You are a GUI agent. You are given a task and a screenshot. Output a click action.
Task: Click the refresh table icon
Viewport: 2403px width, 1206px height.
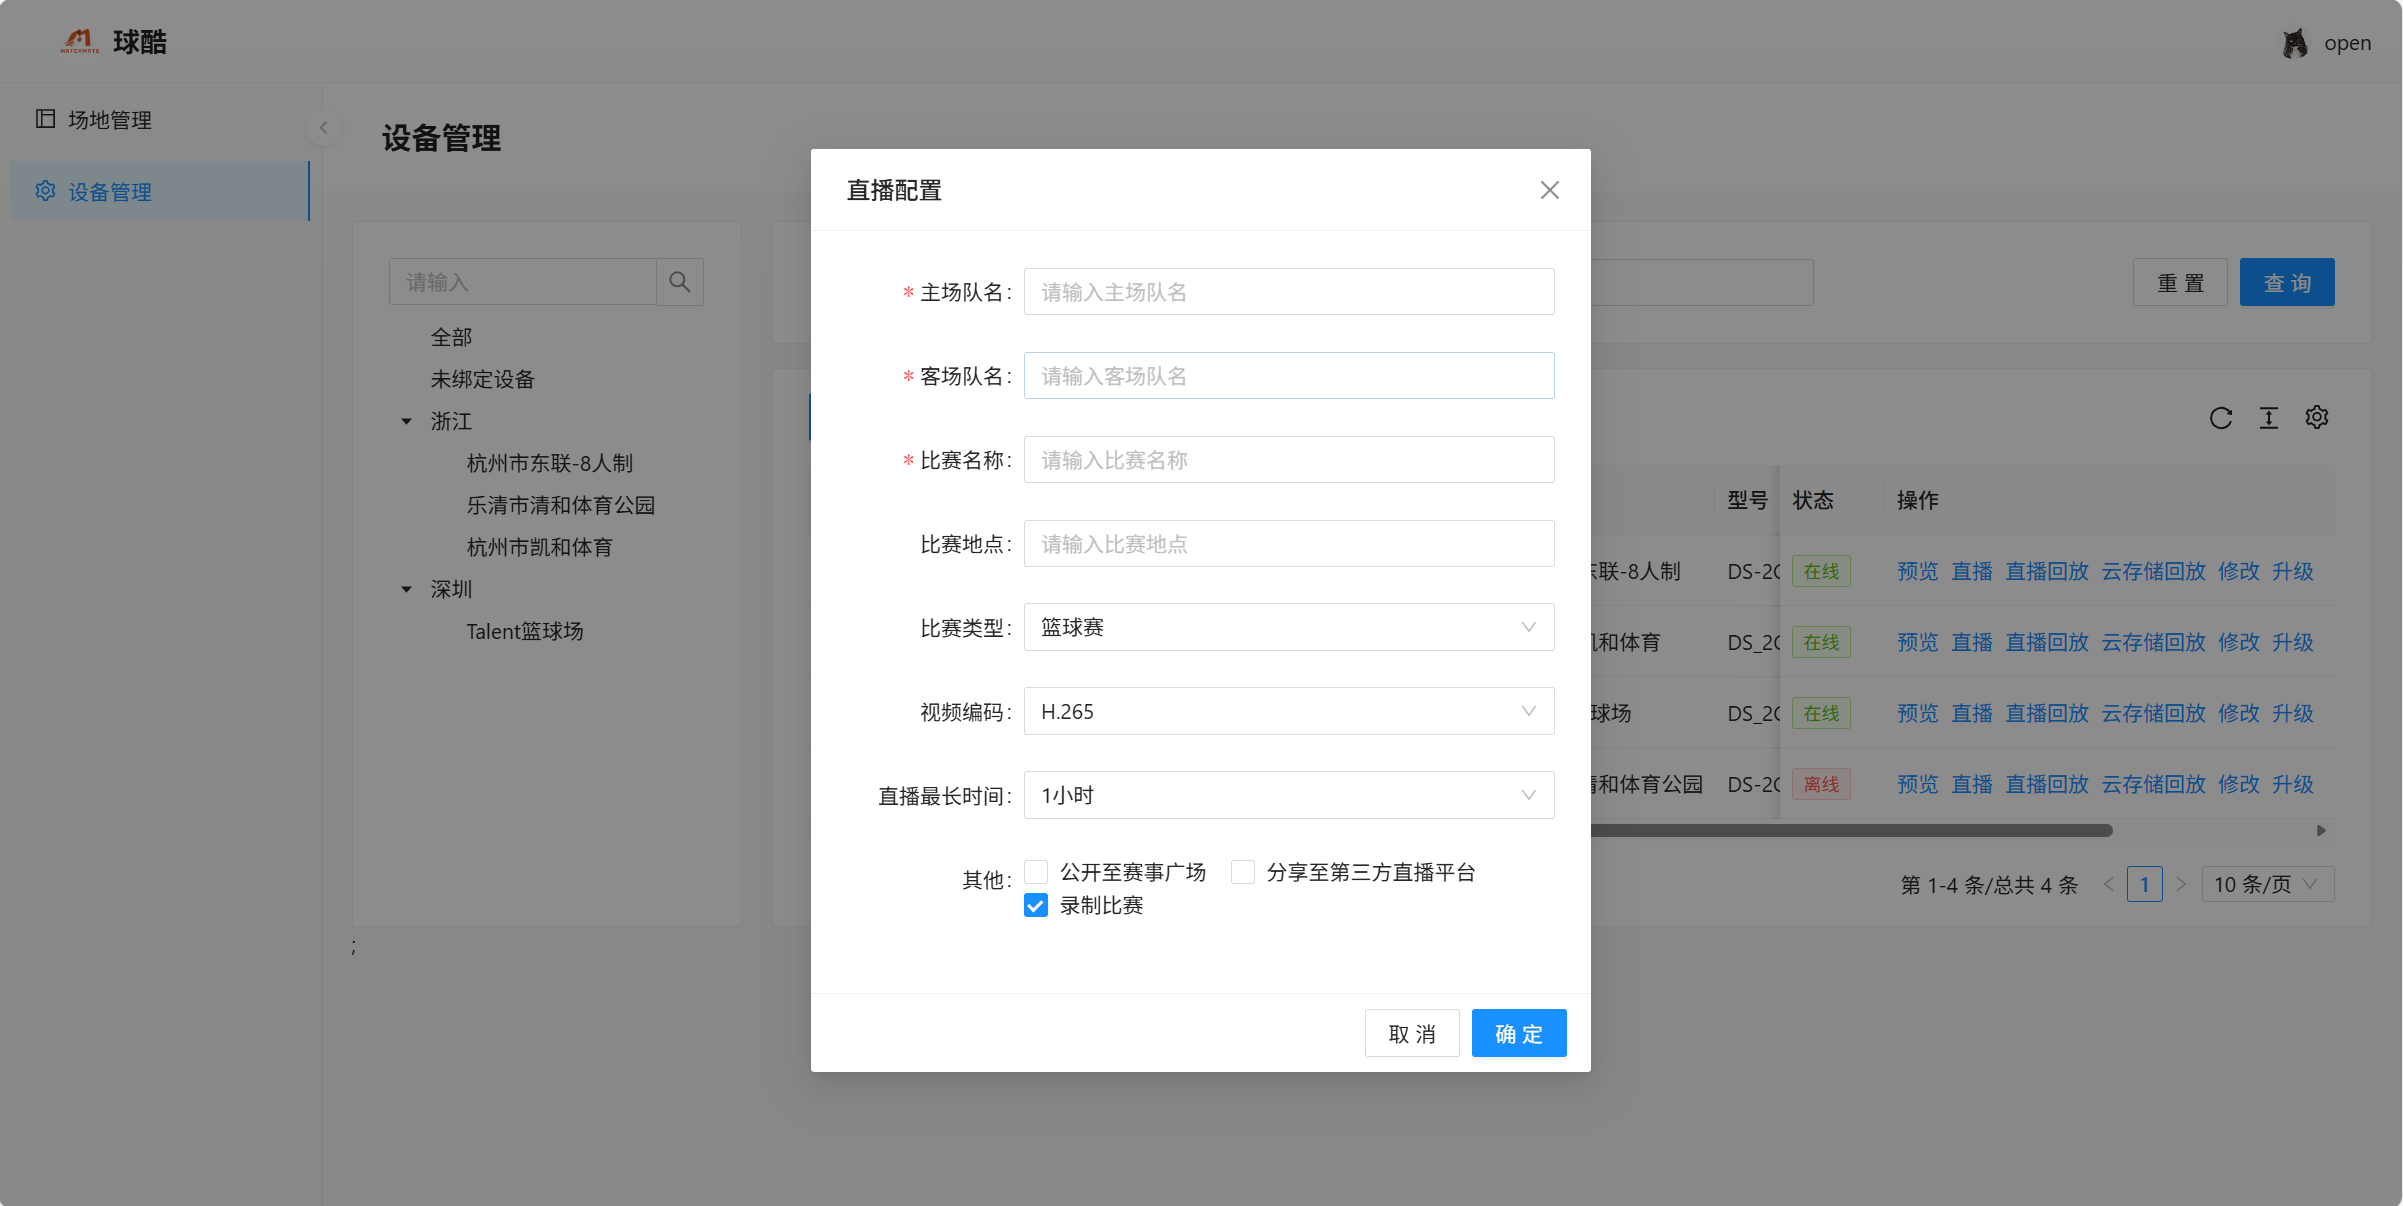tap(2221, 418)
